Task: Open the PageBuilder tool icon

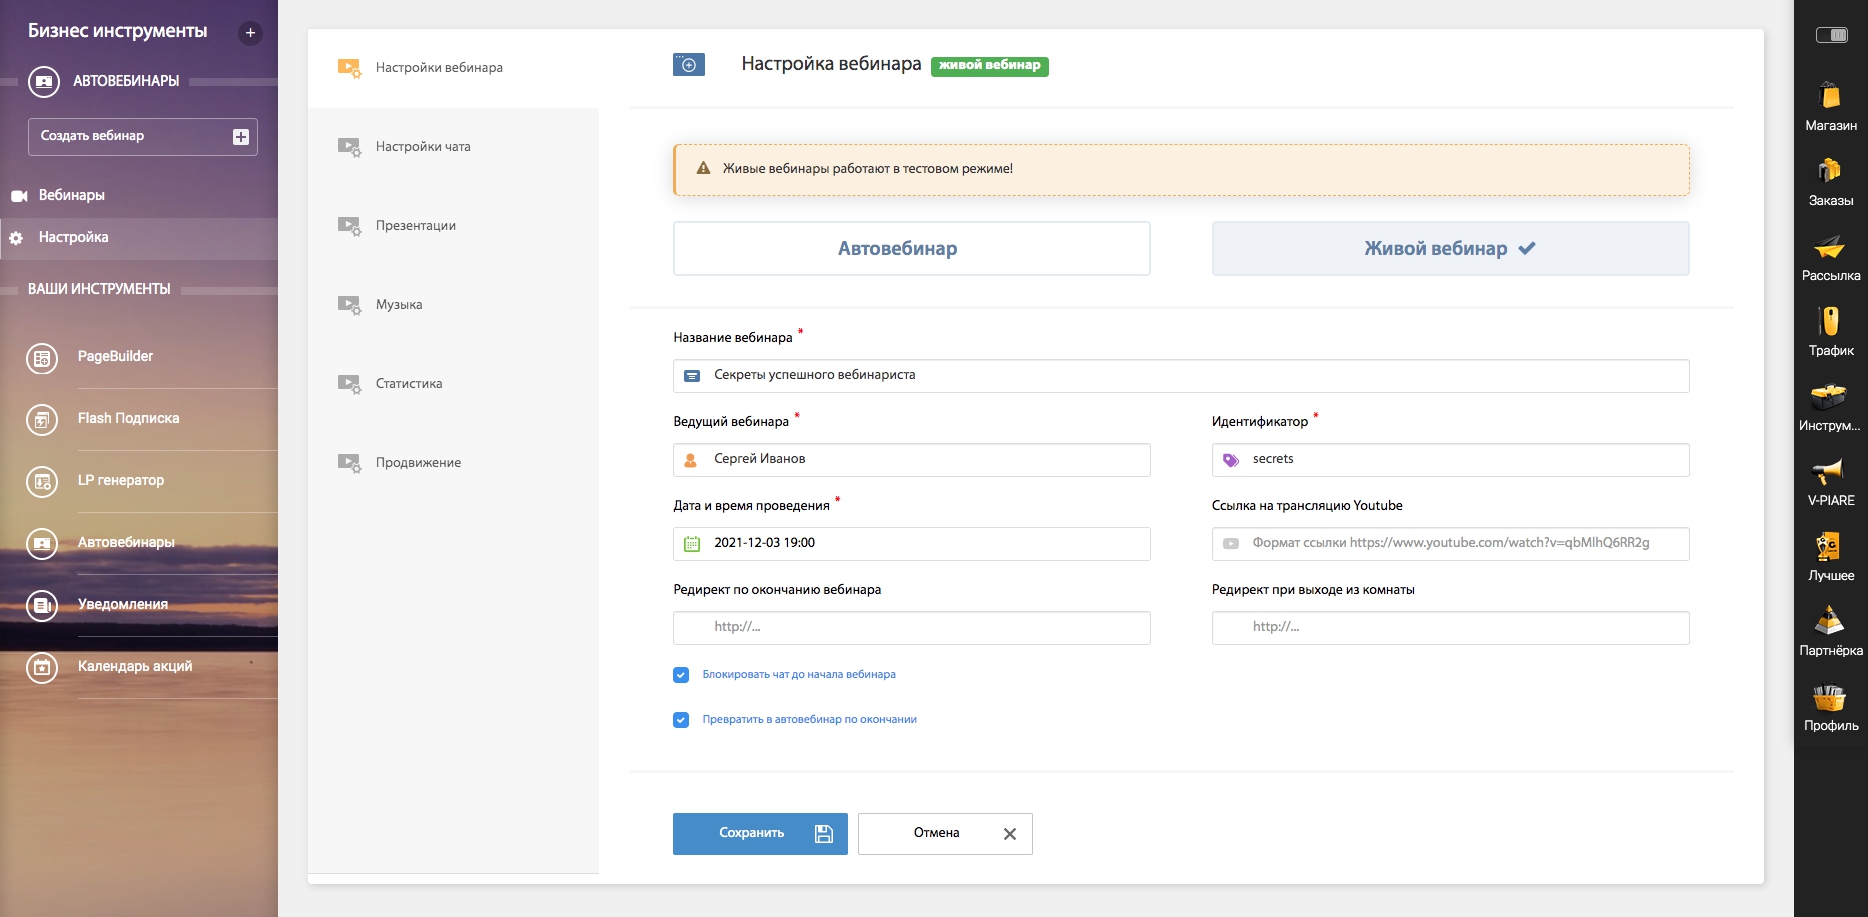Action: tap(42, 357)
